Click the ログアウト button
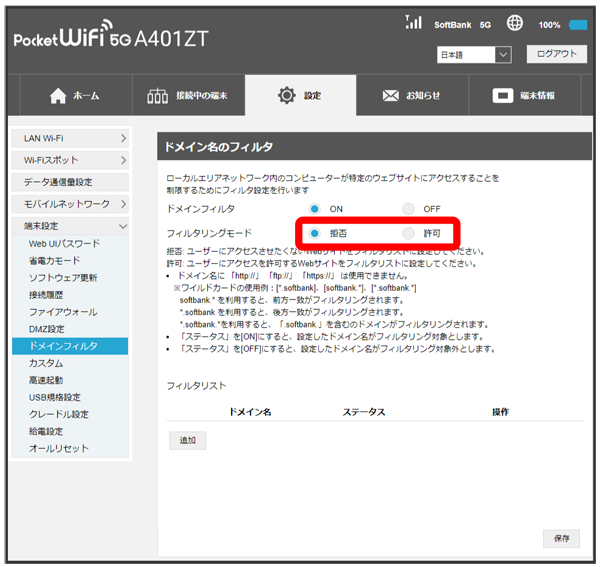Image resolution: width=600 pixels, height=567 pixels. click(x=556, y=54)
